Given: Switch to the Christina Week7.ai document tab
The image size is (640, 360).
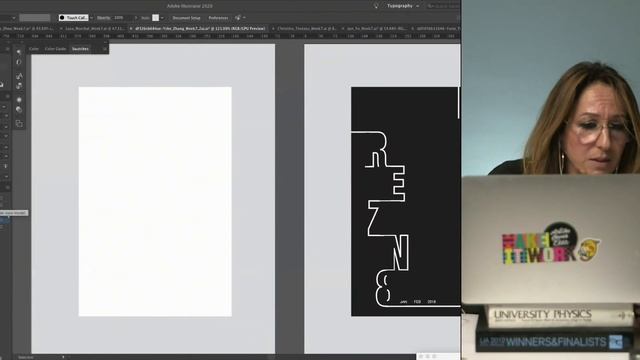Looking at the screenshot, I should pos(306,29).
